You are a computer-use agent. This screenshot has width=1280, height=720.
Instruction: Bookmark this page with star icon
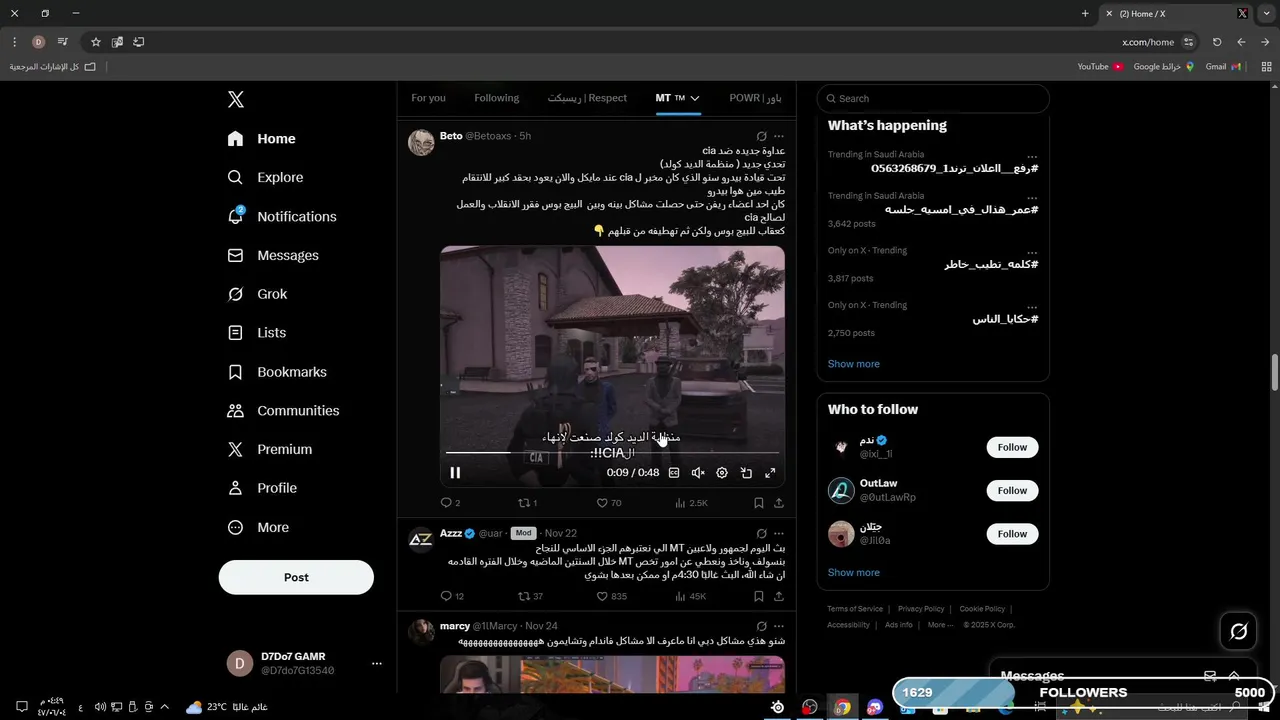tap(96, 42)
